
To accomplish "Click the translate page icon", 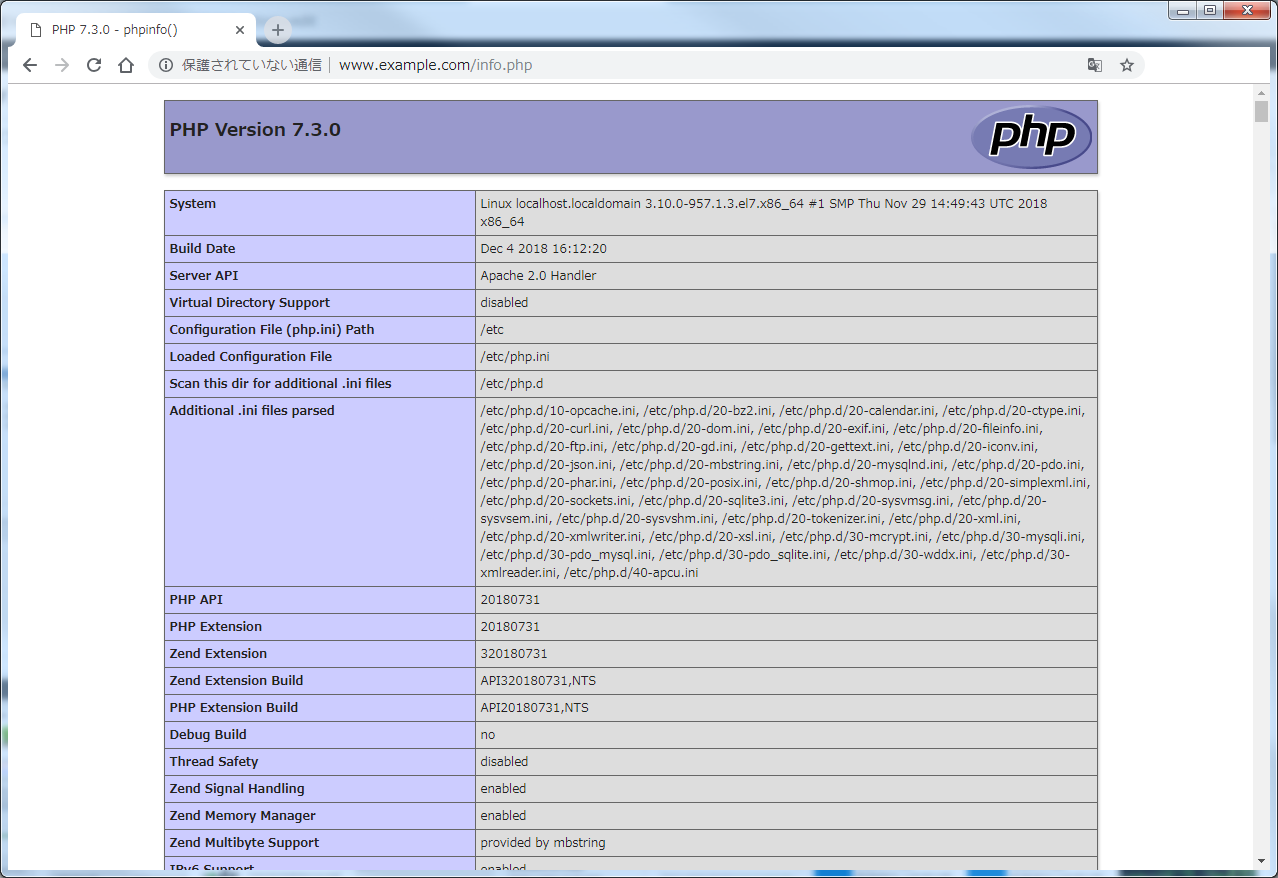I will click(1095, 65).
